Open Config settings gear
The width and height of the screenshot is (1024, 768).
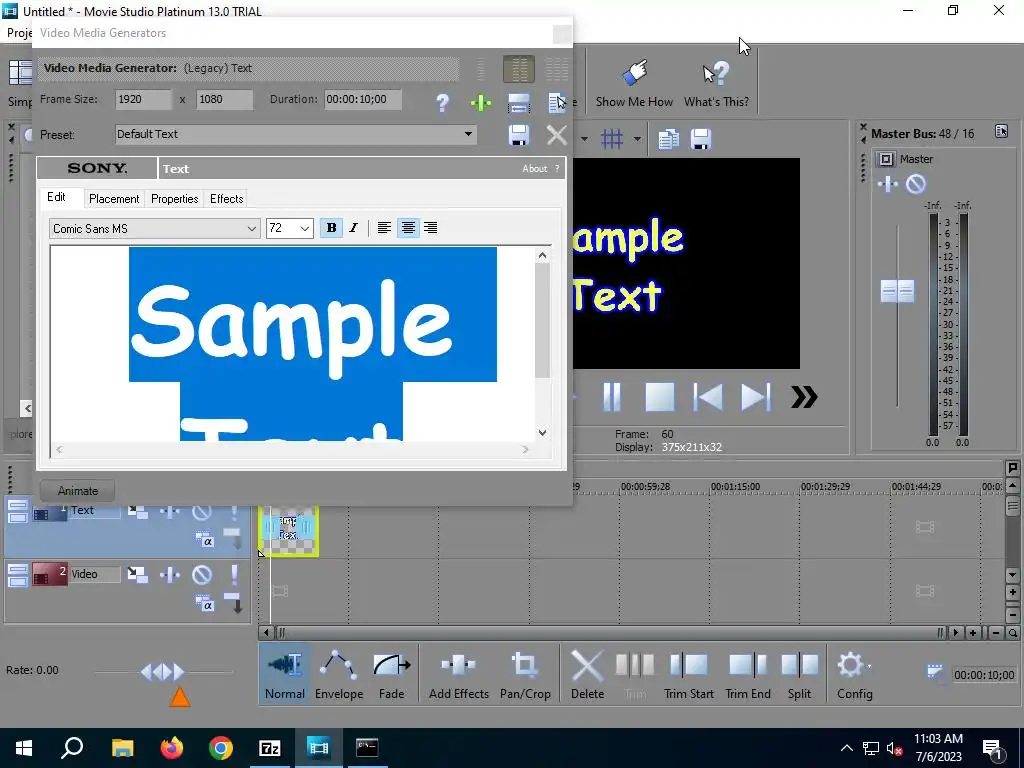pyautogui.click(x=854, y=675)
